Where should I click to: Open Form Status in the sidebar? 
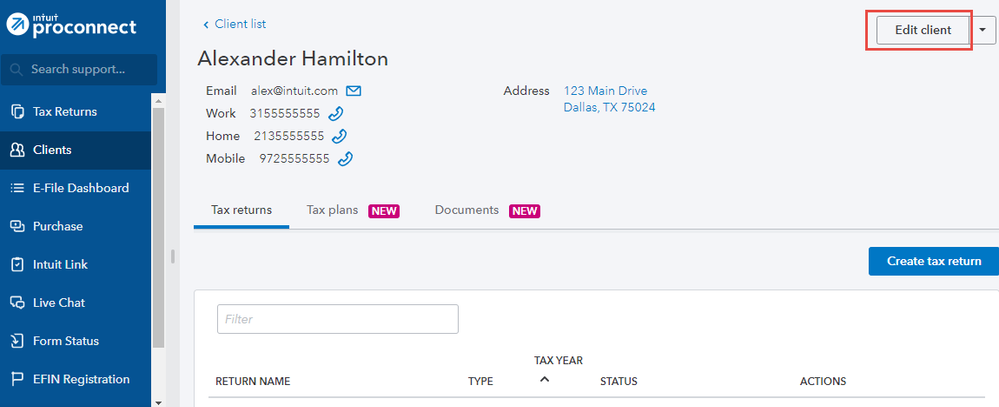[66, 341]
